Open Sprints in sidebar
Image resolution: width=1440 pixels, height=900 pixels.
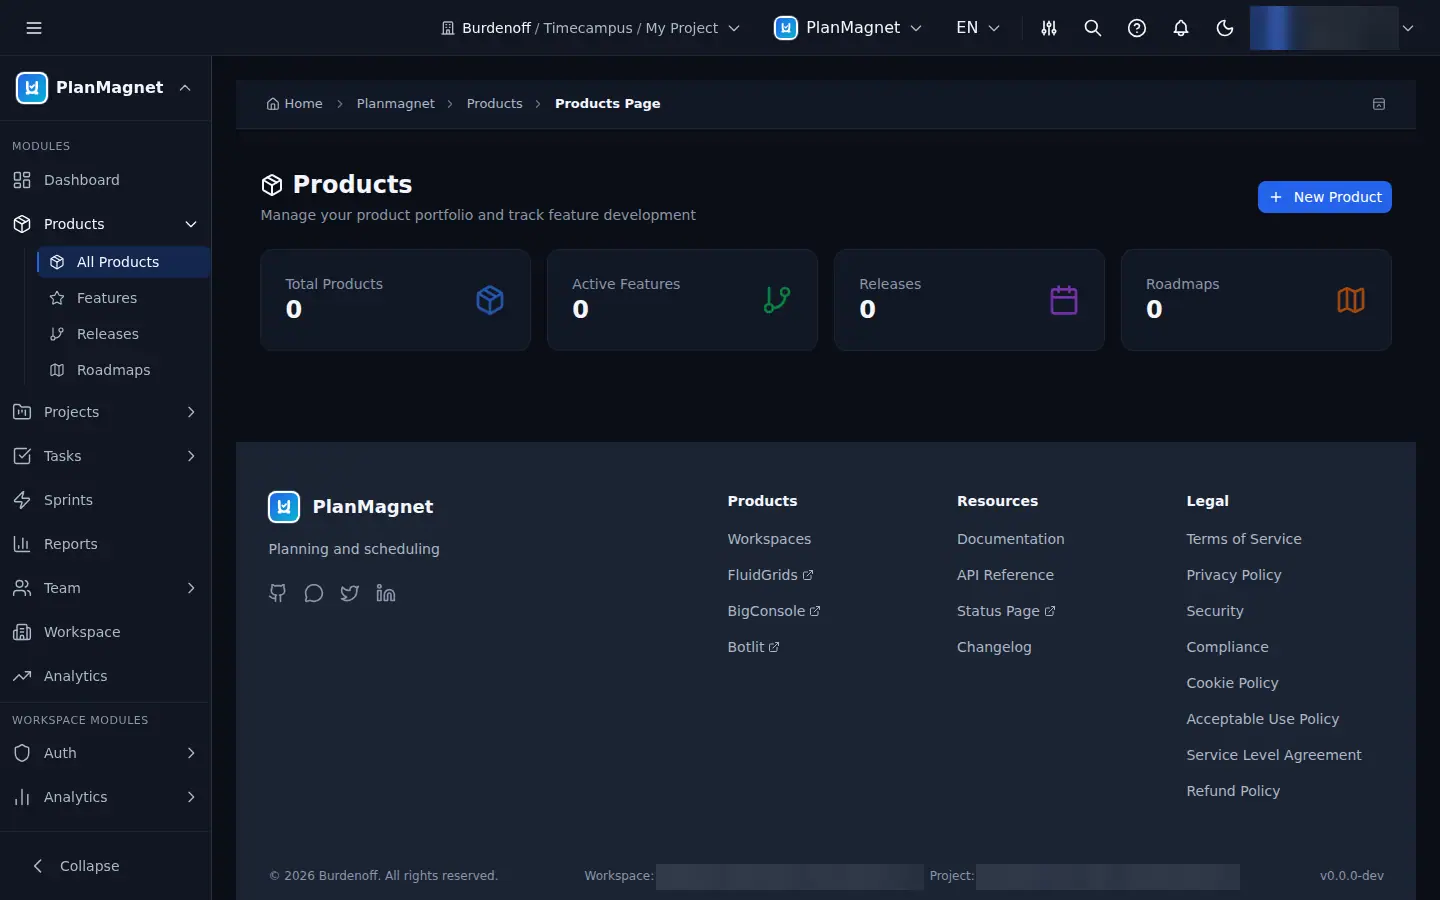tap(105, 500)
